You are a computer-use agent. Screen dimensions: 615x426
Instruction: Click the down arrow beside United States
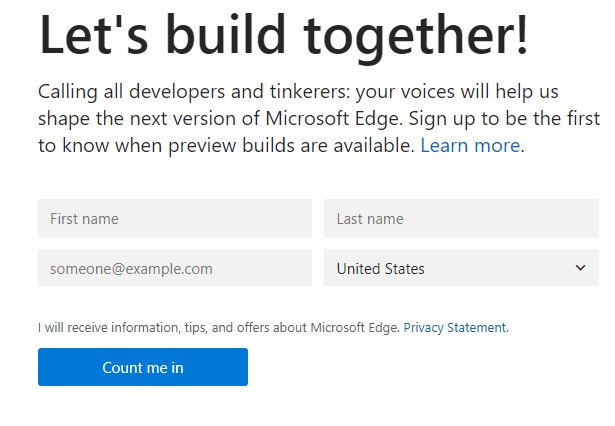580,268
